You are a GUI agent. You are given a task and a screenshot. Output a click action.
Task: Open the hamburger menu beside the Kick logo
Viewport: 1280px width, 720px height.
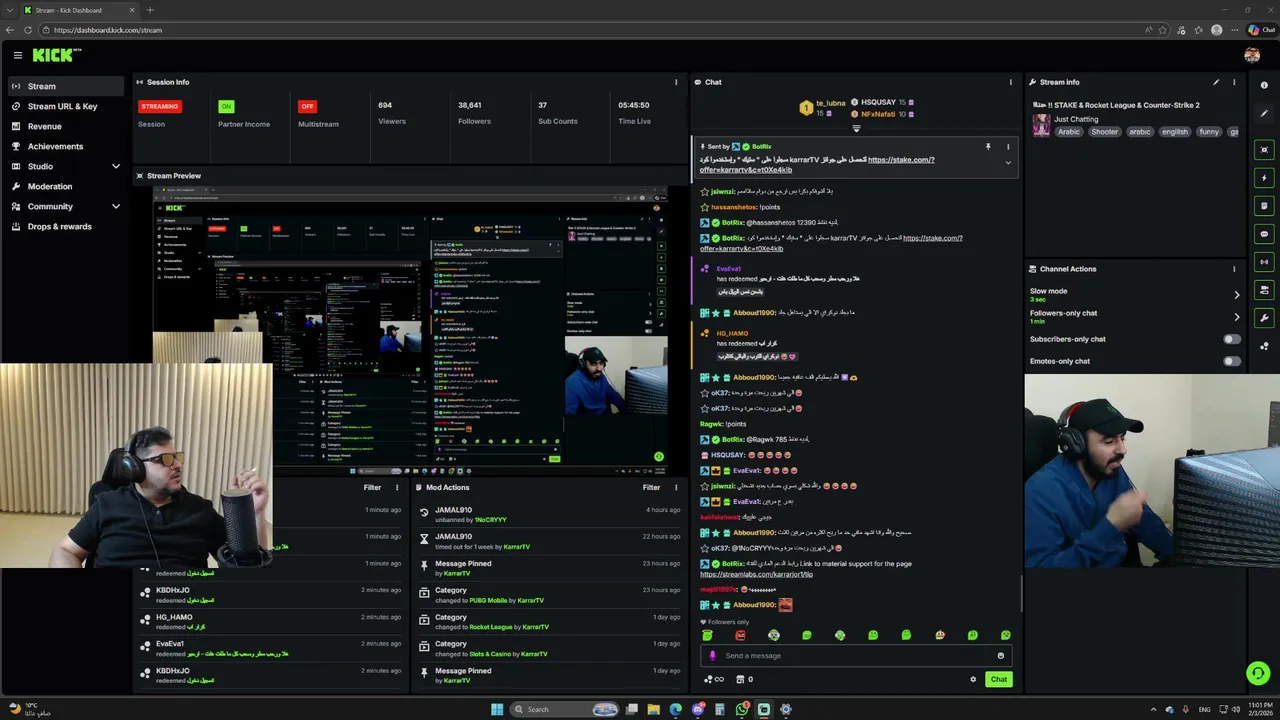17,56
